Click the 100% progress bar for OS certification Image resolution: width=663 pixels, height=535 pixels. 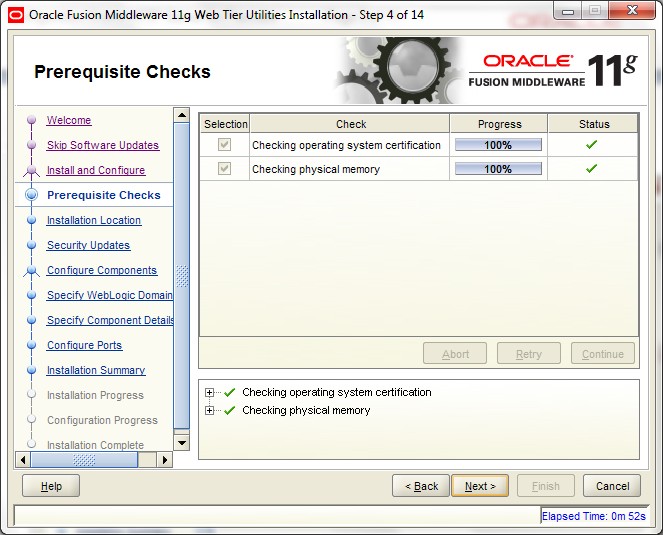click(x=498, y=145)
